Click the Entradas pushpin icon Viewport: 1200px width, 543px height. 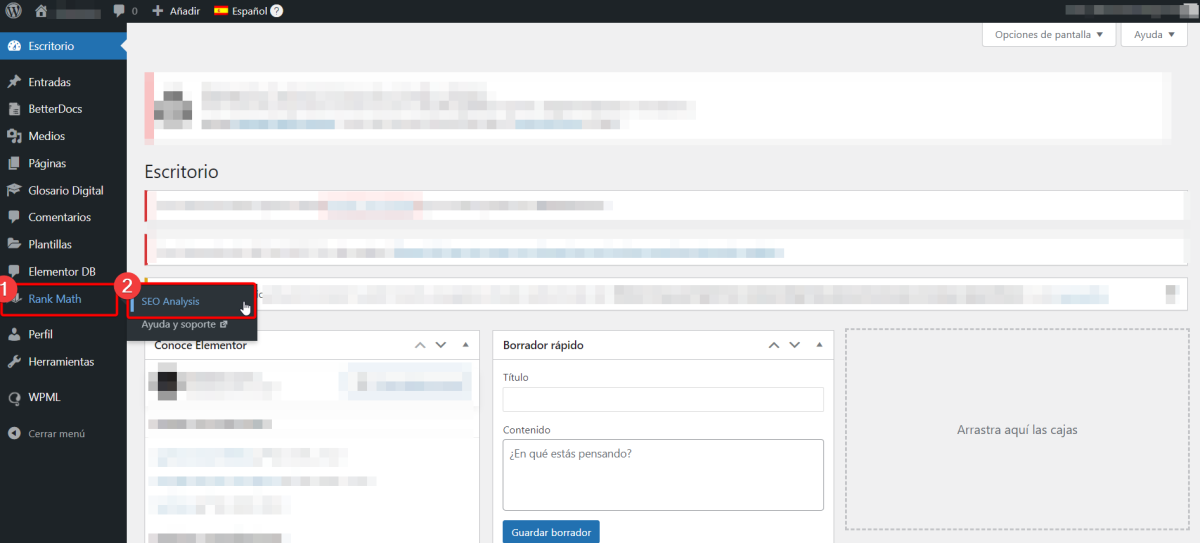click(x=14, y=82)
